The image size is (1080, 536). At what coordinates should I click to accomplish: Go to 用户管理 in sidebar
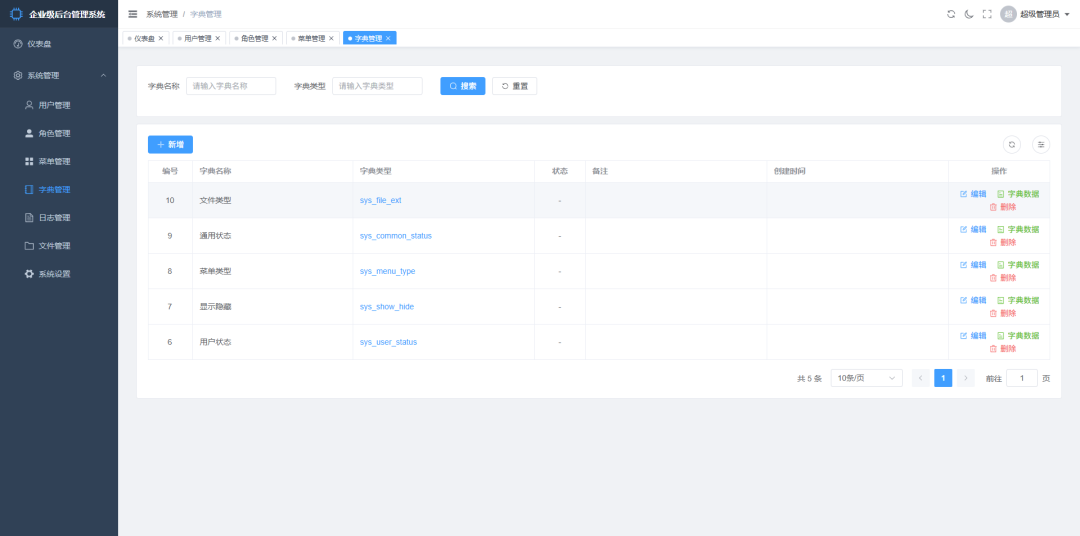click(59, 105)
